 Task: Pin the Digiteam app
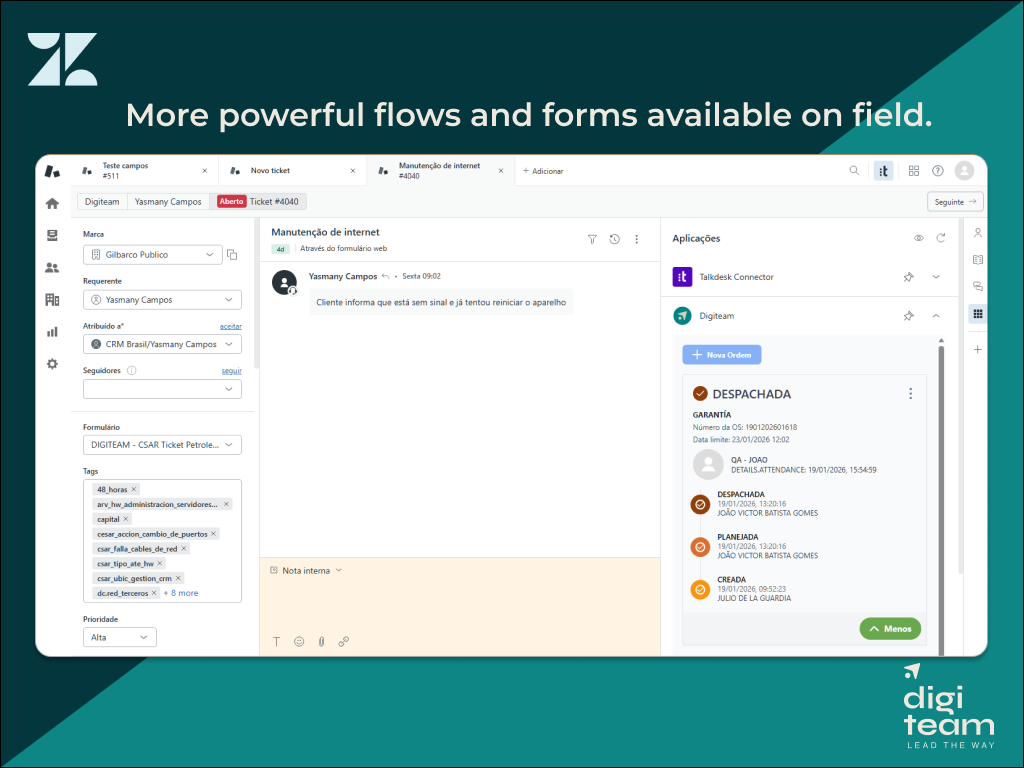click(908, 316)
